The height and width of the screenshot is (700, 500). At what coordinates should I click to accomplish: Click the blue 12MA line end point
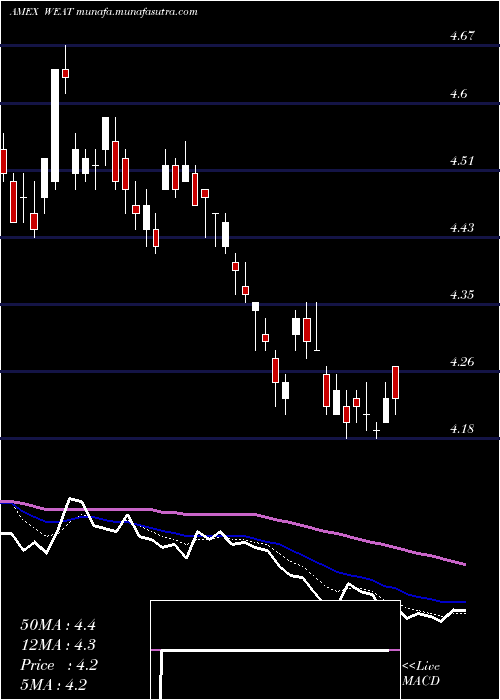(465, 602)
